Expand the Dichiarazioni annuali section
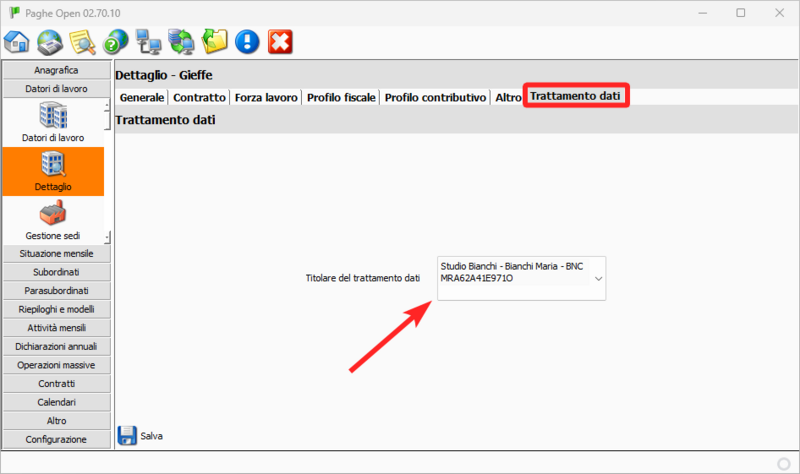 click(x=56, y=346)
